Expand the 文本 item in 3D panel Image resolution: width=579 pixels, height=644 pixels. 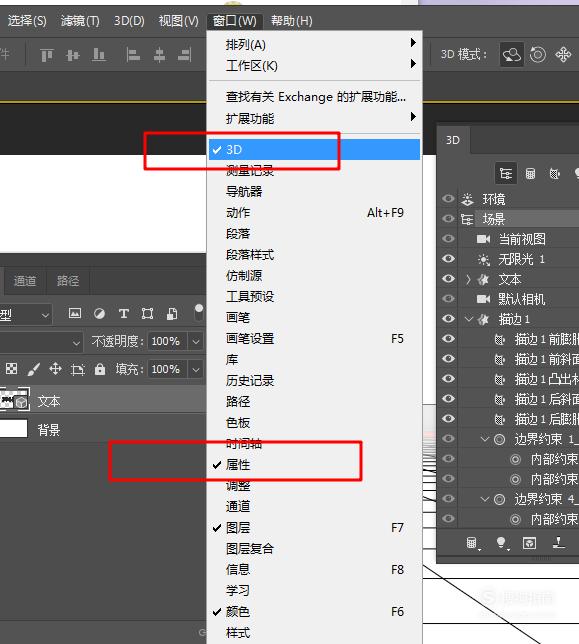click(x=469, y=279)
